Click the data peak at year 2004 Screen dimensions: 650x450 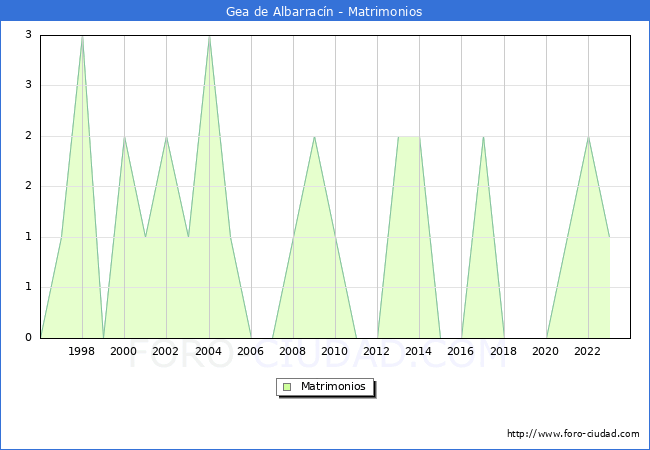209,36
